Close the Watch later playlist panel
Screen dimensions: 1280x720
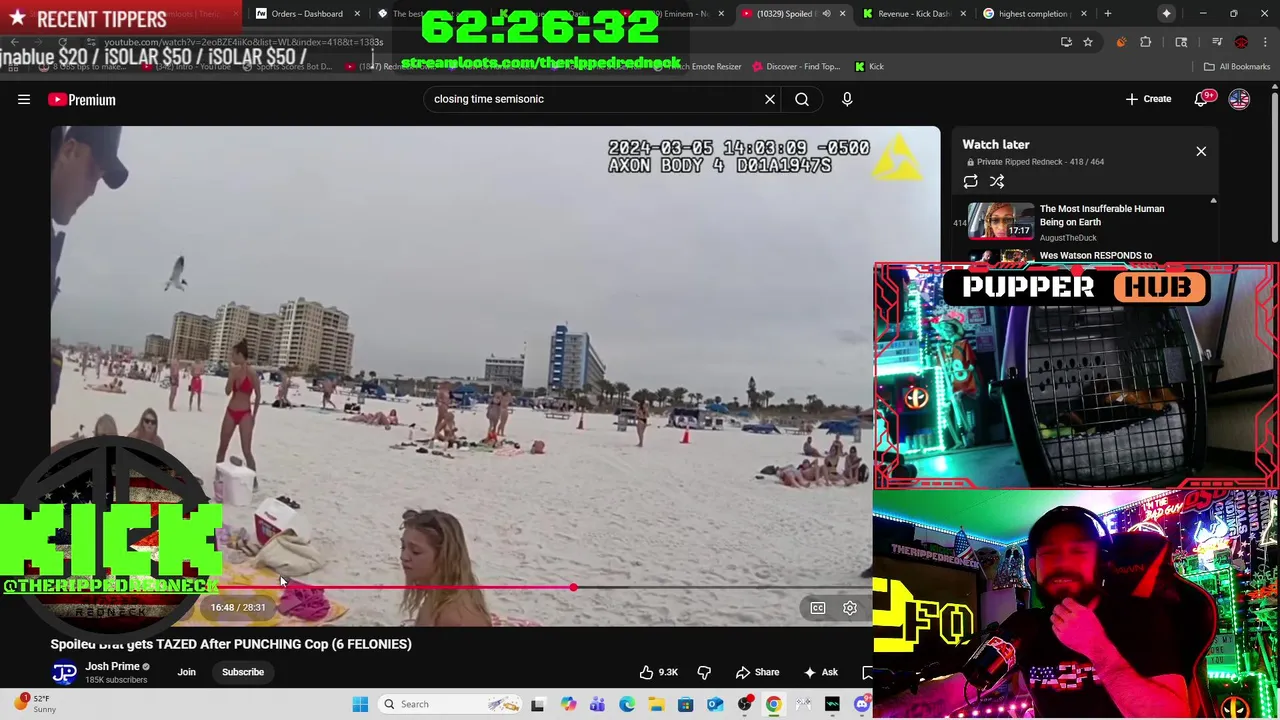pyautogui.click(x=1201, y=151)
